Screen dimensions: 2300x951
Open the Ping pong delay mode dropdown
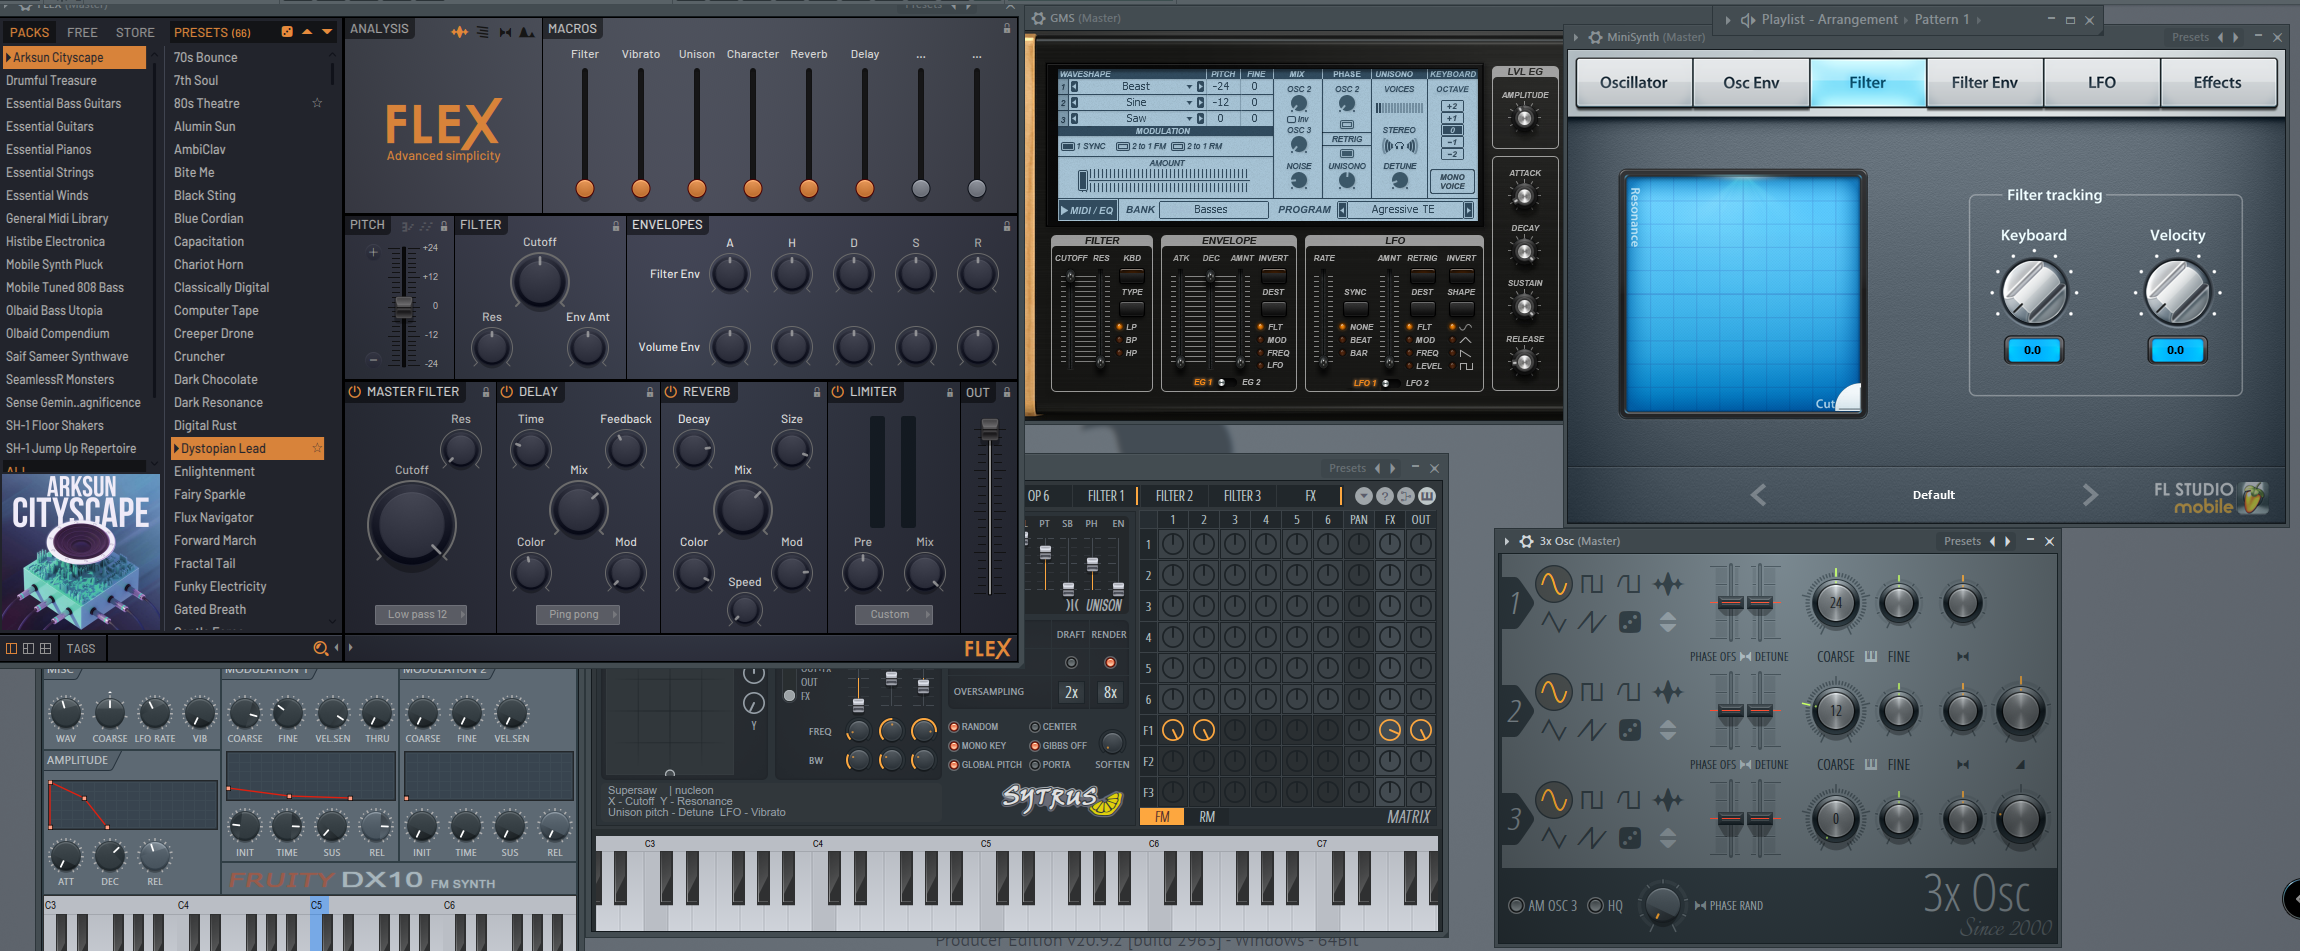[x=578, y=614]
